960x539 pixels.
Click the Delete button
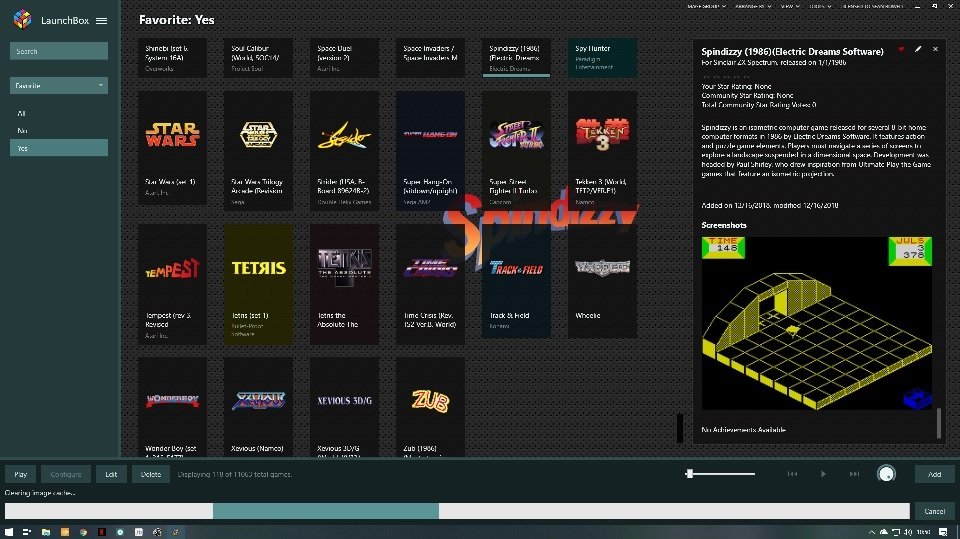151,474
